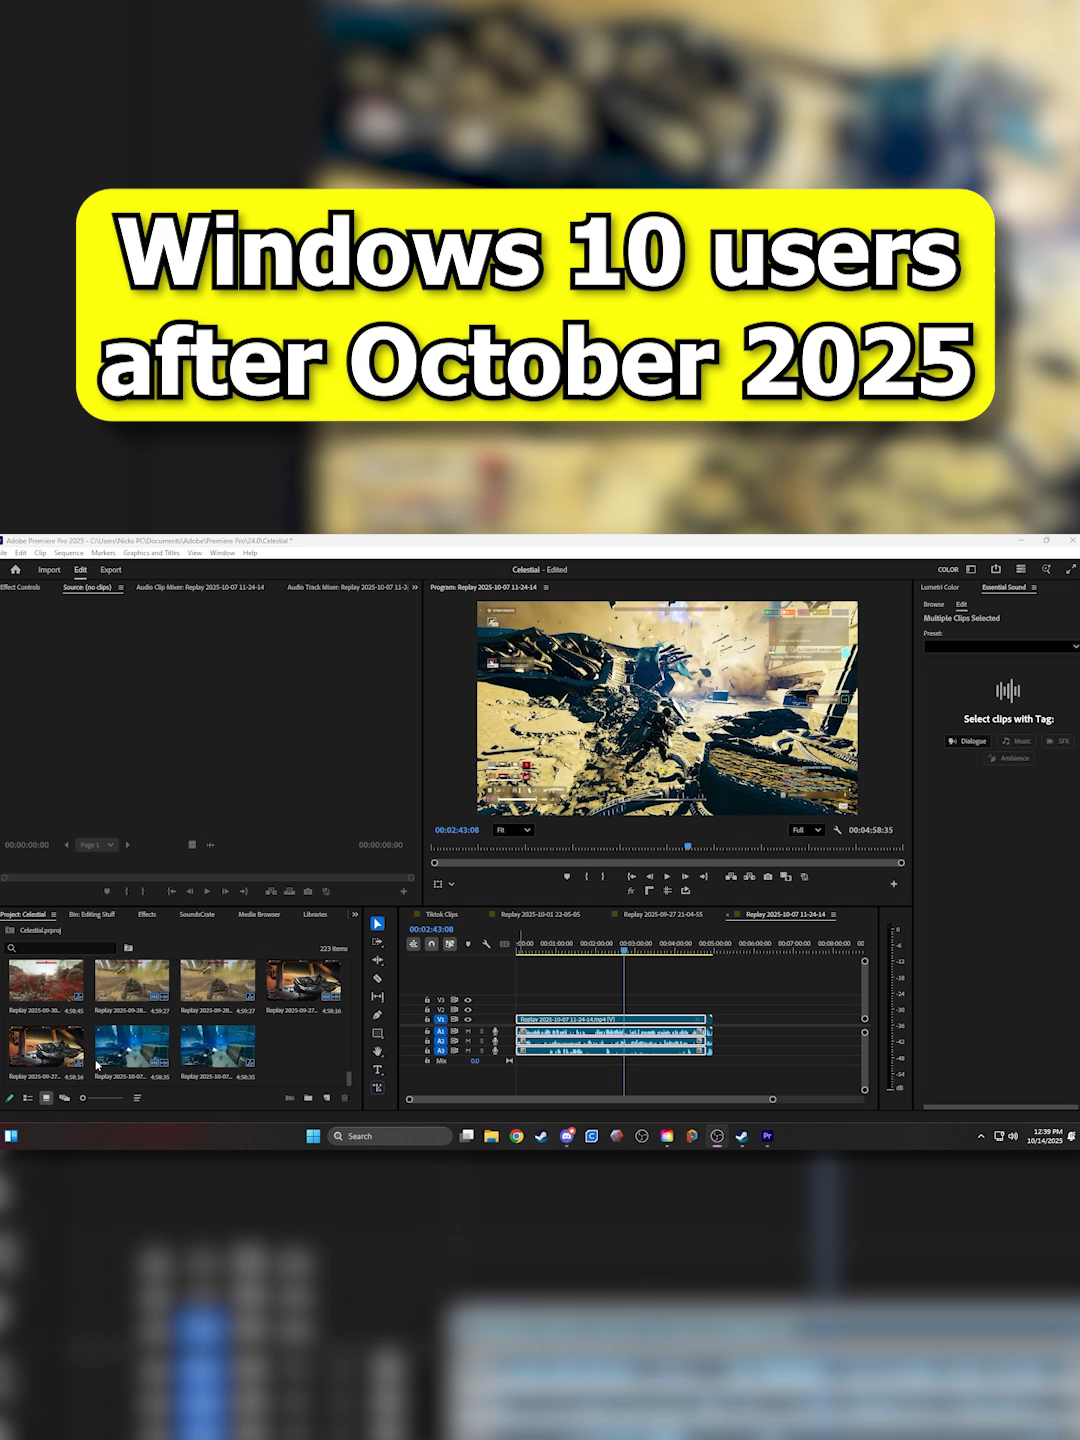1080x1440 pixels.
Task: Click the Play button in the Program monitor
Action: 667,877
